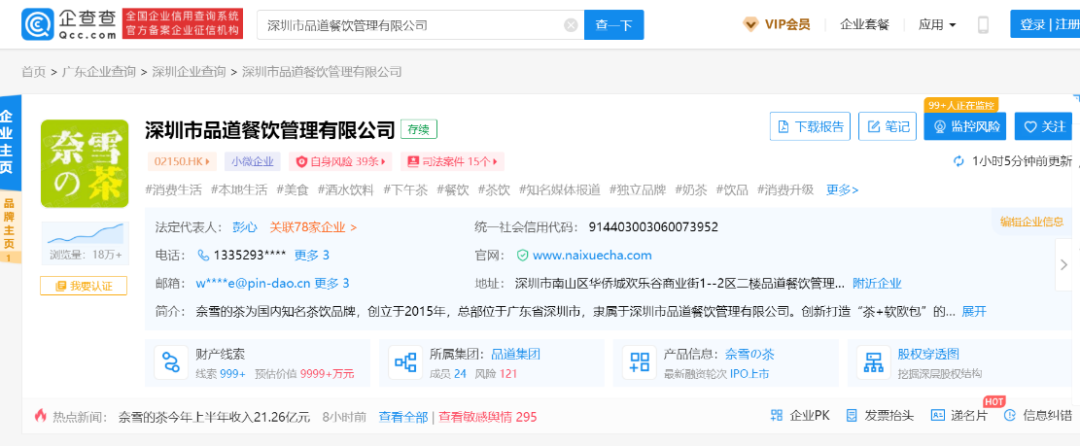Click the #茶饮 hashtag
The image size is (1080, 446).
494,190
